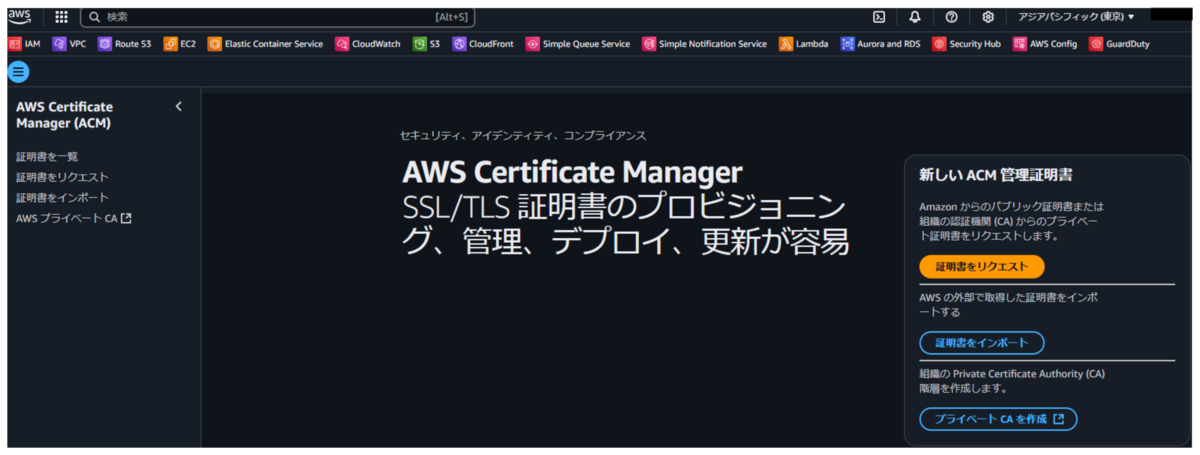Expand the アジアパシフィック (東京) region dropdown
This screenshot has height=455, width=1200.
pos(1076,17)
